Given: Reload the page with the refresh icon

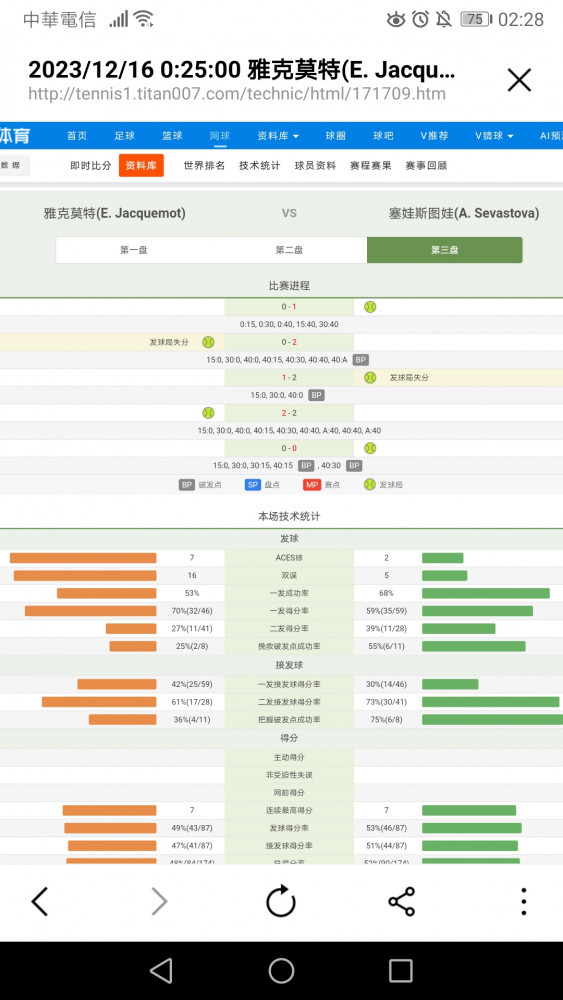Looking at the screenshot, I should 281,902.
